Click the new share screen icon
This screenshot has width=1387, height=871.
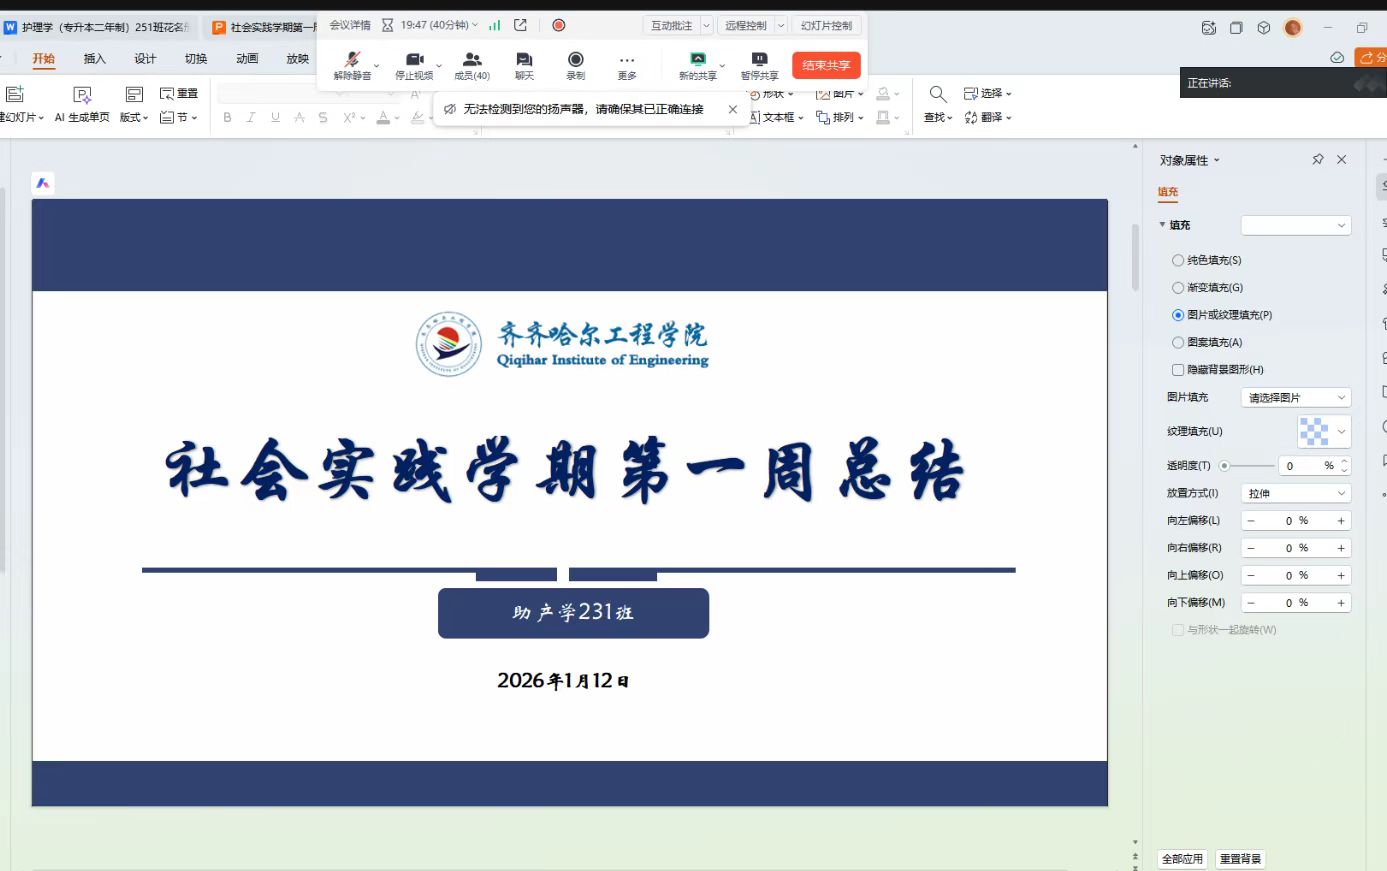click(697, 60)
